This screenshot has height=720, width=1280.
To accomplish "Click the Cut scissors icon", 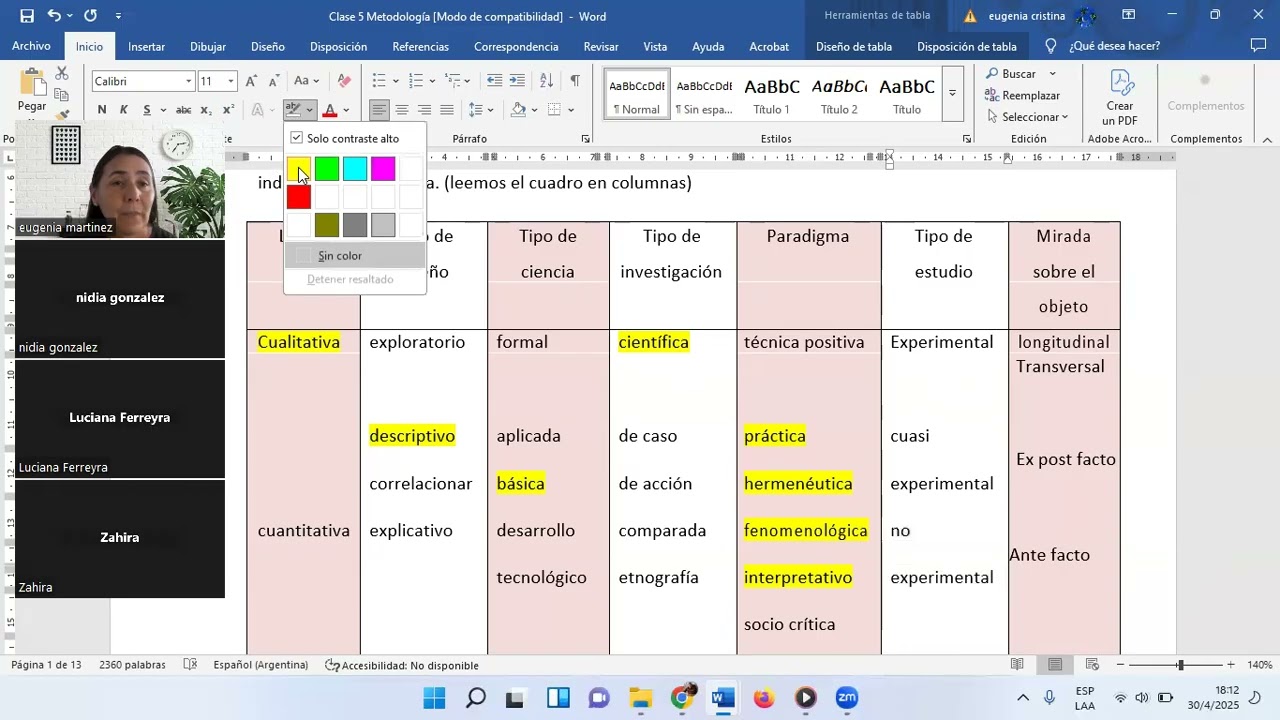I will point(62,73).
